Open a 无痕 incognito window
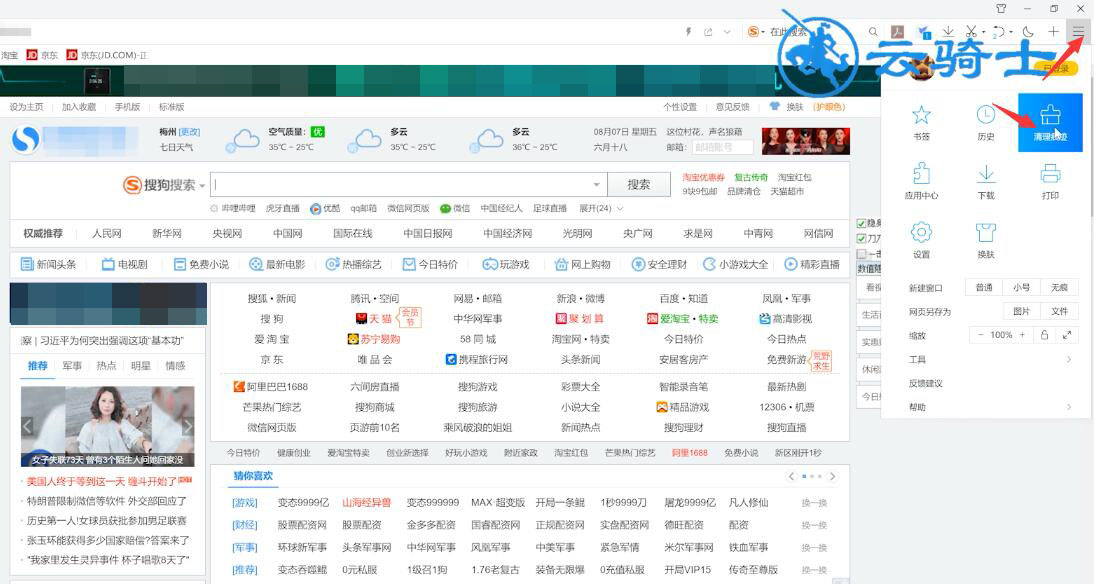The width and height of the screenshot is (1094, 584). coord(1059,287)
